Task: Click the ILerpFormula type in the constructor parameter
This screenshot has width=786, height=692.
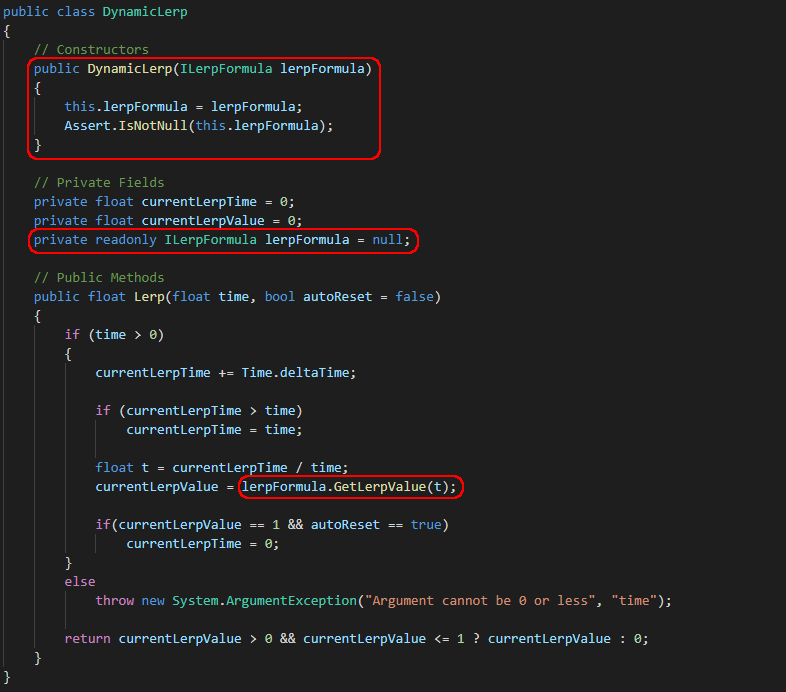Action: click(226, 69)
